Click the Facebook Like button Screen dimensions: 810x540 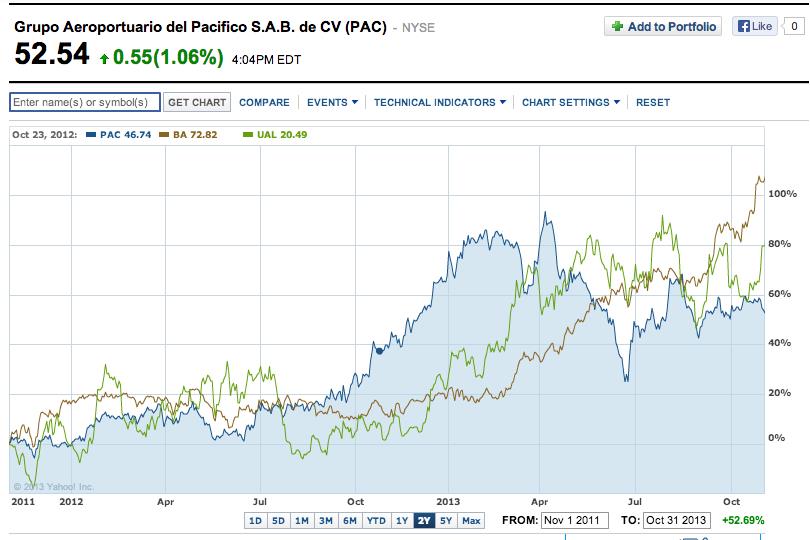[x=755, y=26]
